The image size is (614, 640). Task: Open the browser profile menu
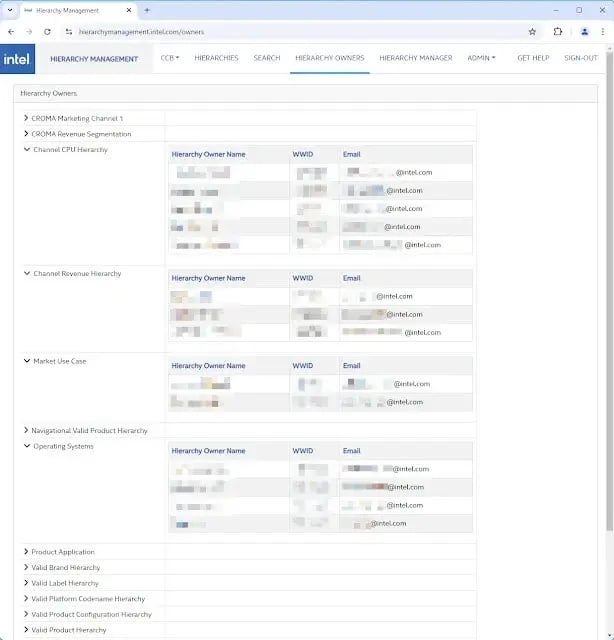click(585, 32)
